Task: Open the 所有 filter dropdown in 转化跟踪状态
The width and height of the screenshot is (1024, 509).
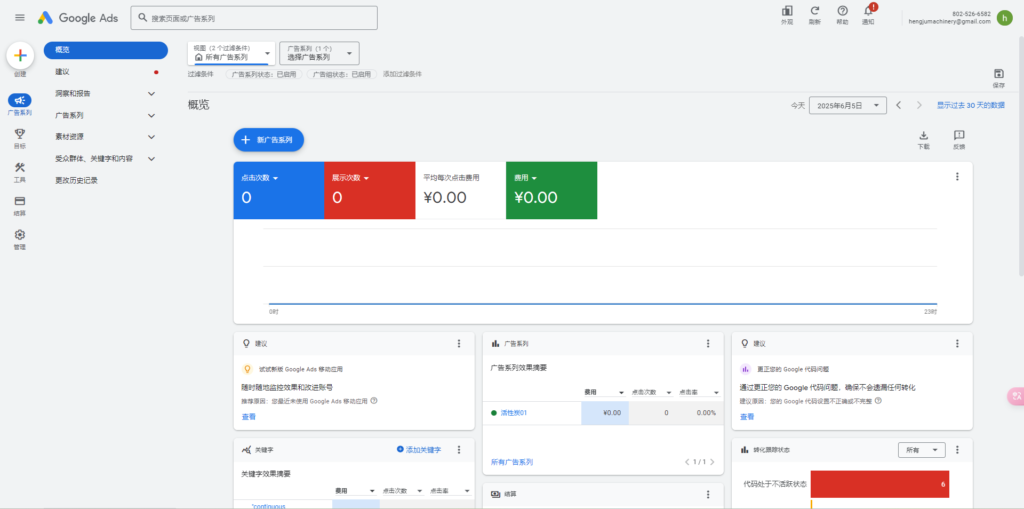Action: [921, 450]
